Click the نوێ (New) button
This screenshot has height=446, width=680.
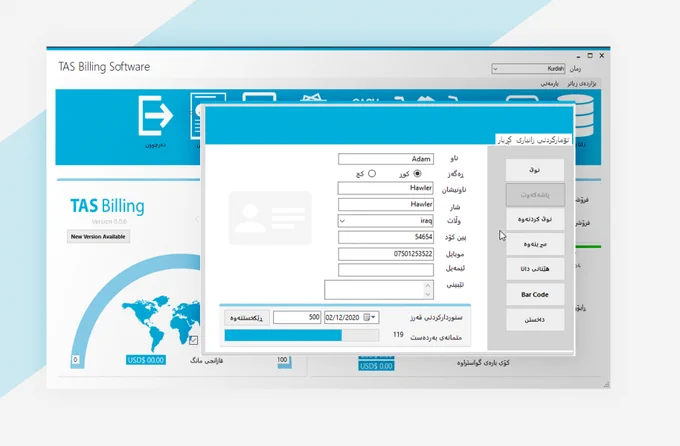(x=535, y=170)
